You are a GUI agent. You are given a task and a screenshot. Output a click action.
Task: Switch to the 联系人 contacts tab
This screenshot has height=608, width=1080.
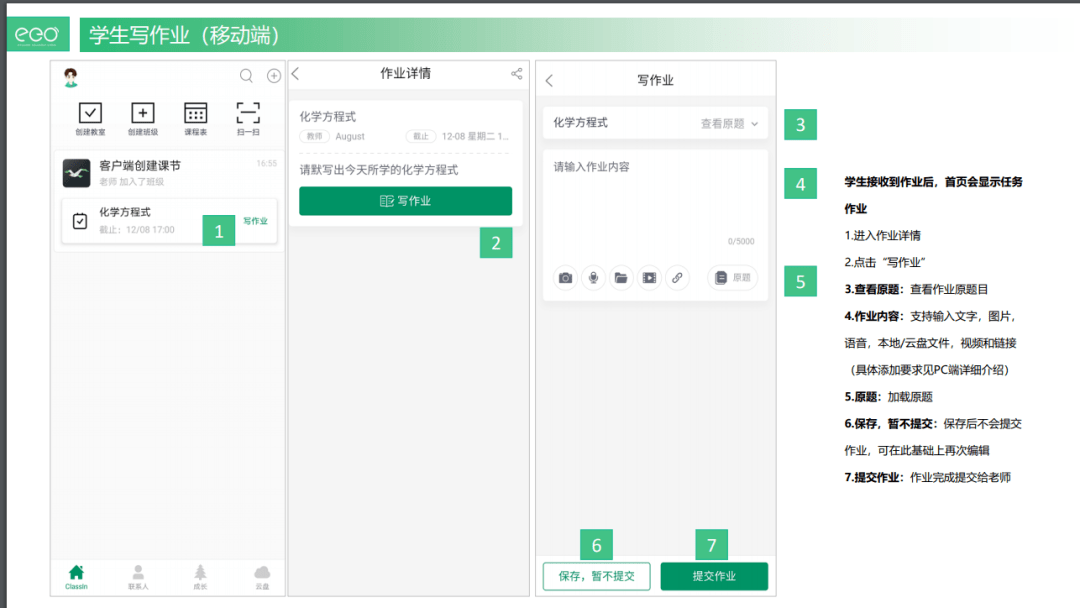tap(138, 577)
